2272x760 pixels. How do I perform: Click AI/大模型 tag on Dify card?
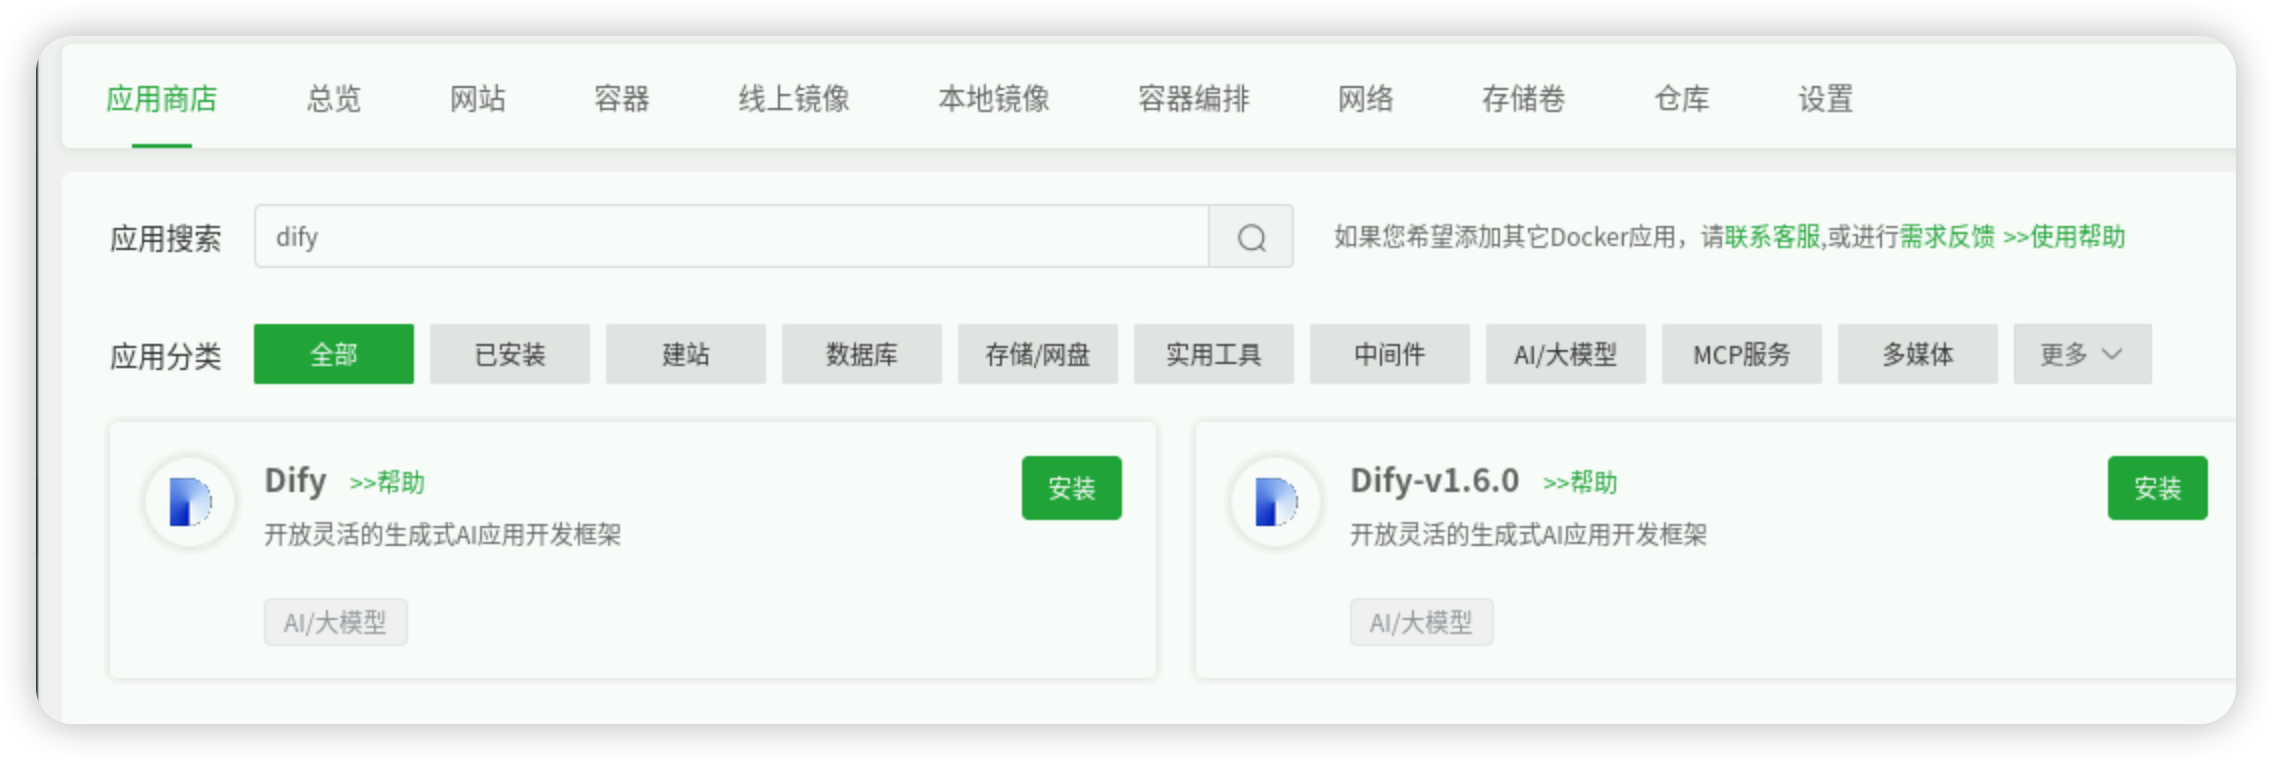[336, 623]
